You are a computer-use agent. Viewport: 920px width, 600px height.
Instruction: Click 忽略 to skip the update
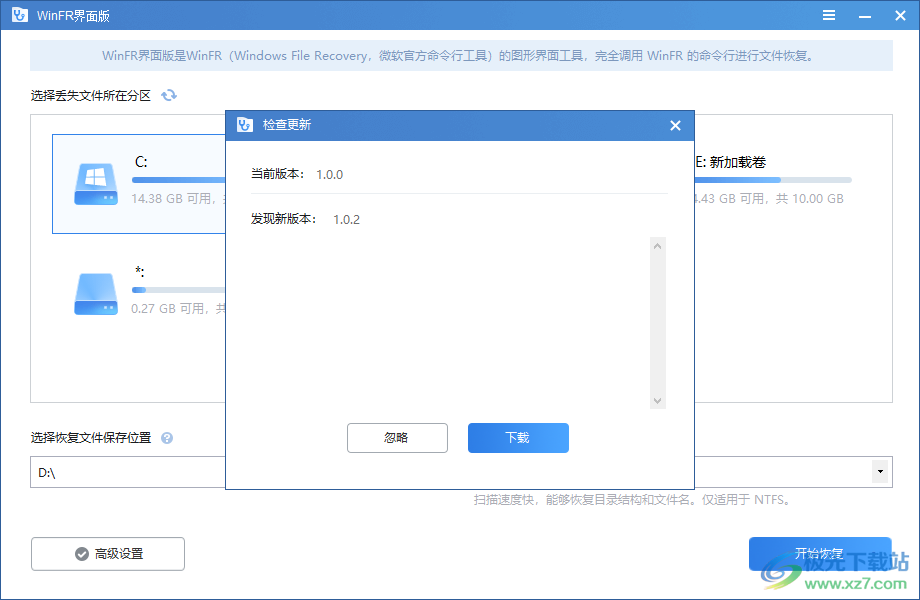pyautogui.click(x=397, y=438)
